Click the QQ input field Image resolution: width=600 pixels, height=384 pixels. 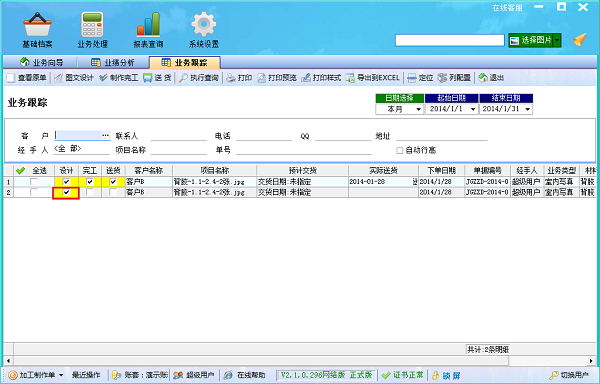pyautogui.click(x=343, y=135)
